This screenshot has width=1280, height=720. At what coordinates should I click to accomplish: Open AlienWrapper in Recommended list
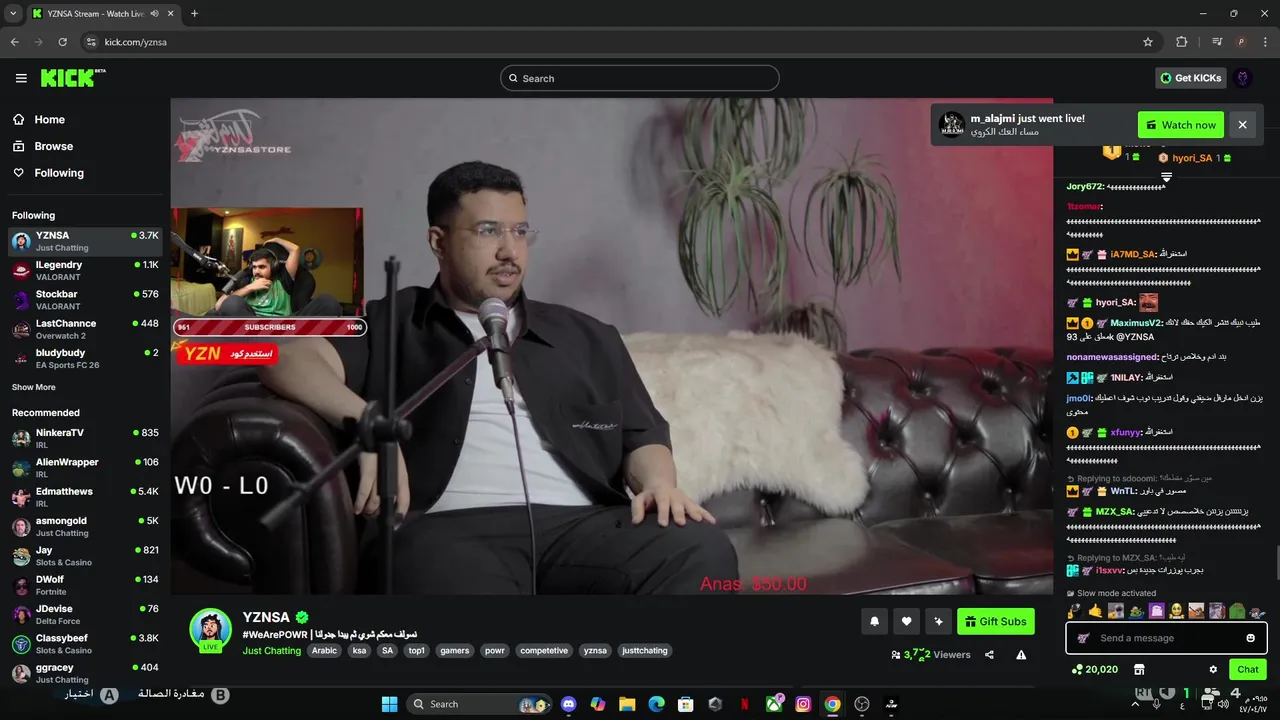point(85,468)
